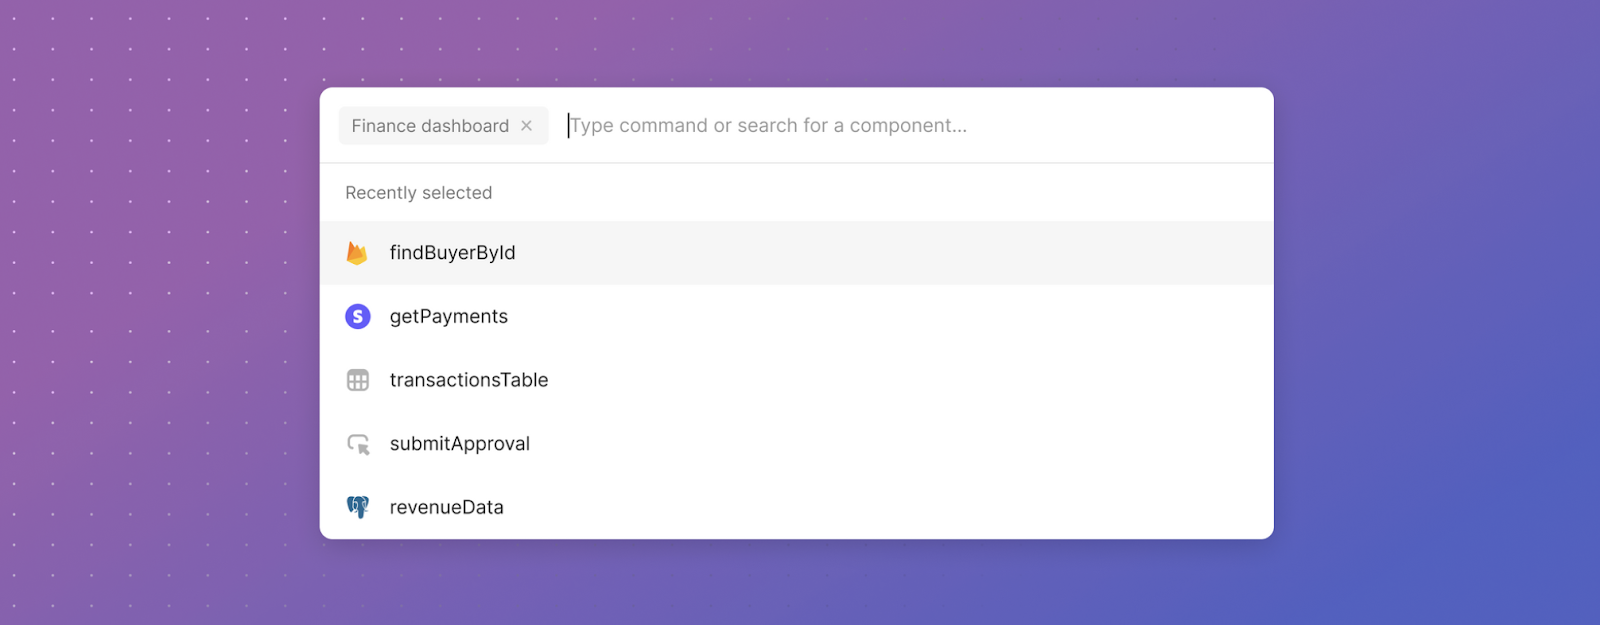Click the Stripe icon next to getPayments
This screenshot has height=625, width=1600.
(x=357, y=317)
